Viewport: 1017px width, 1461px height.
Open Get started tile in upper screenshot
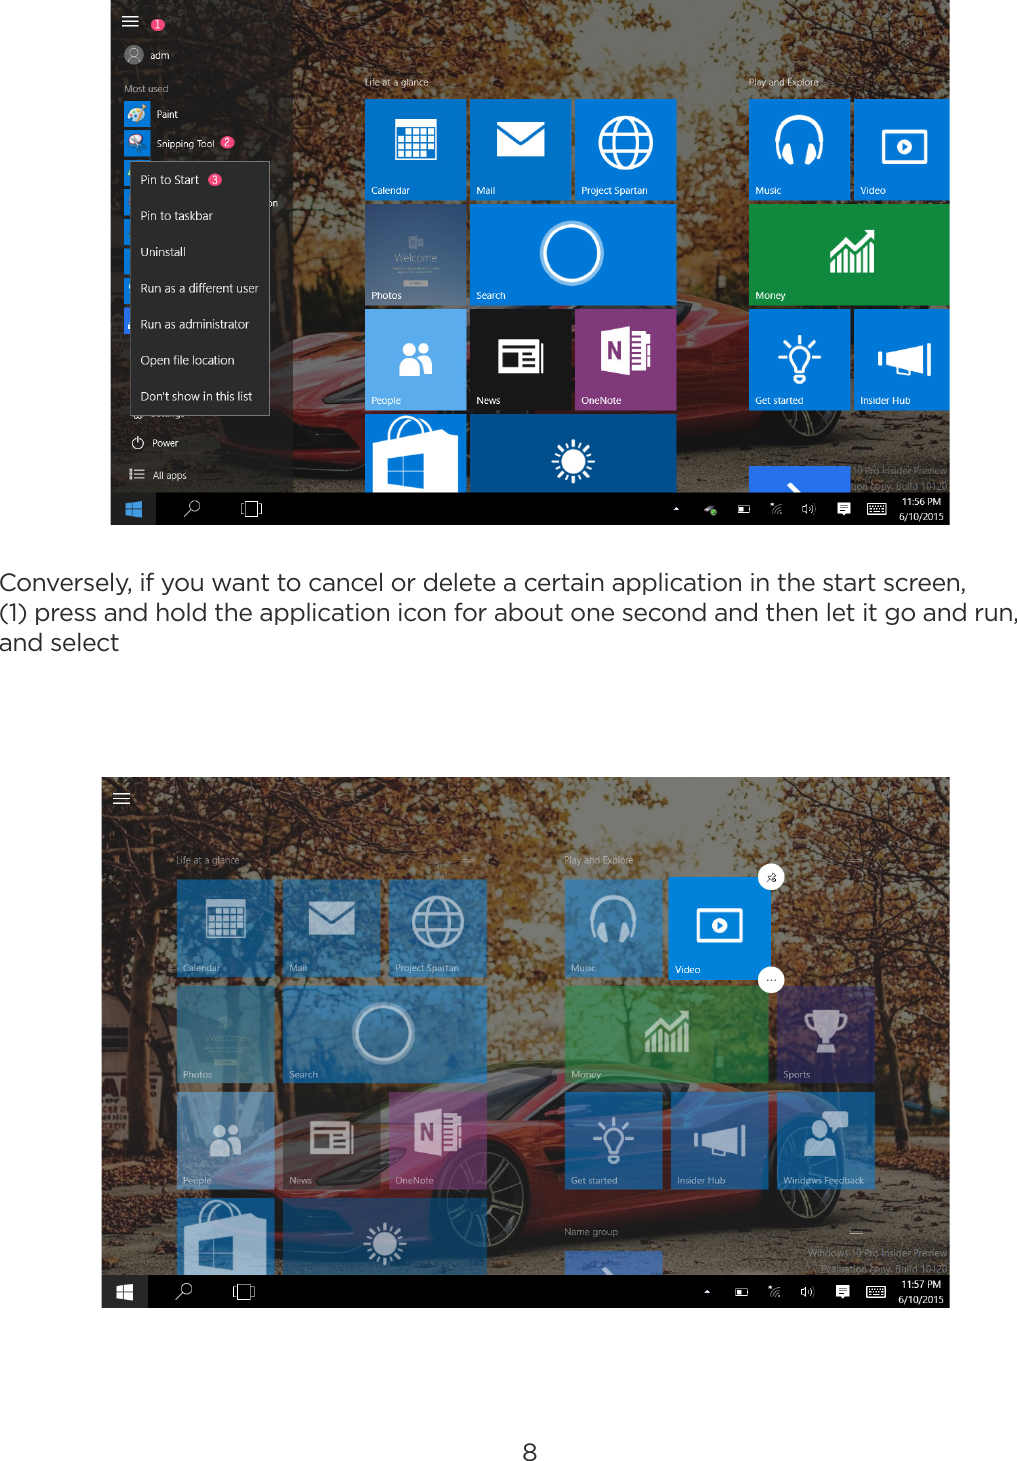point(800,360)
